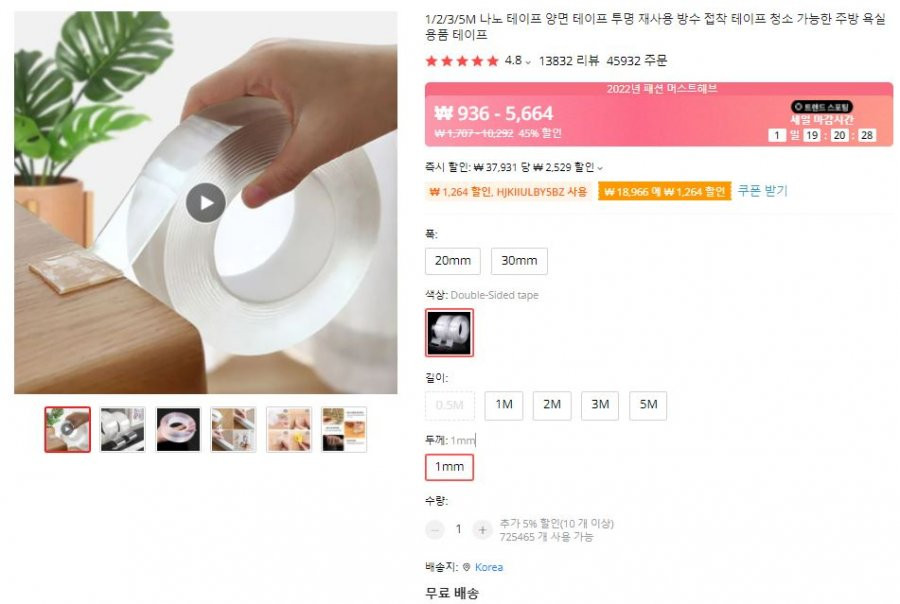900x604 pixels.
Task: Select the first video thumbnail with hand holding tape
Action: [x=68, y=429]
